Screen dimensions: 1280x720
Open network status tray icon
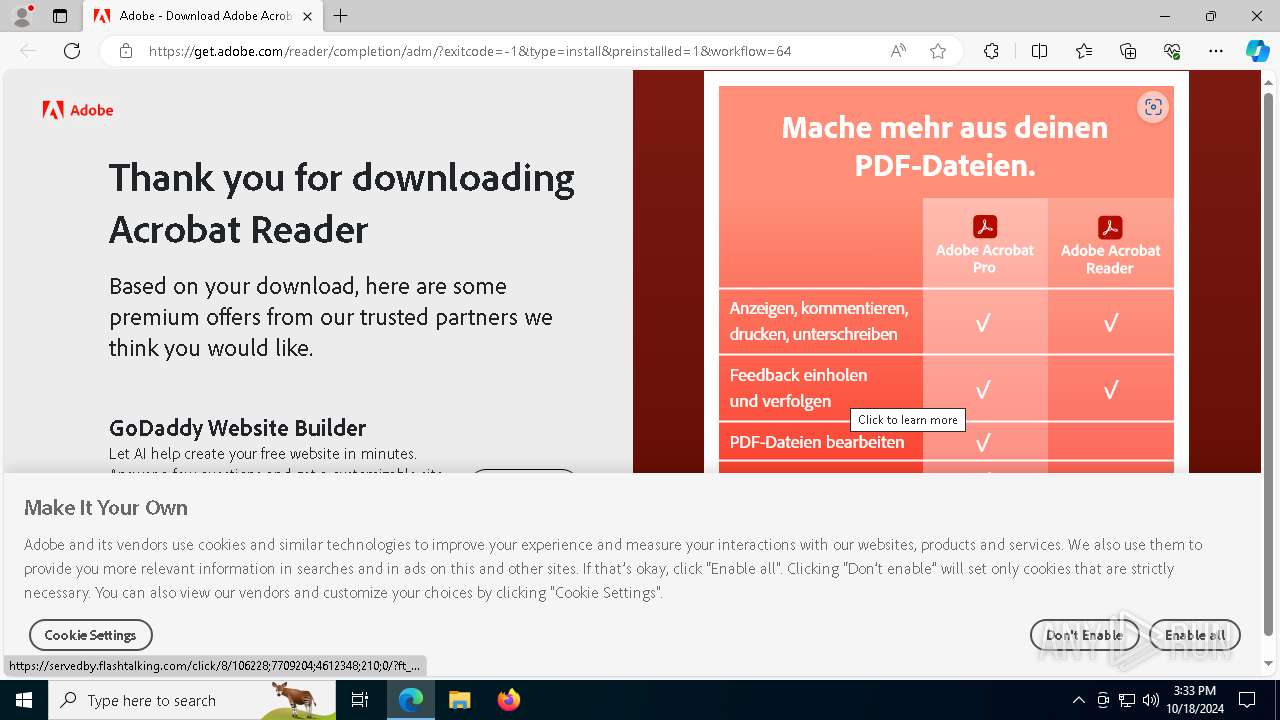tap(1127, 700)
